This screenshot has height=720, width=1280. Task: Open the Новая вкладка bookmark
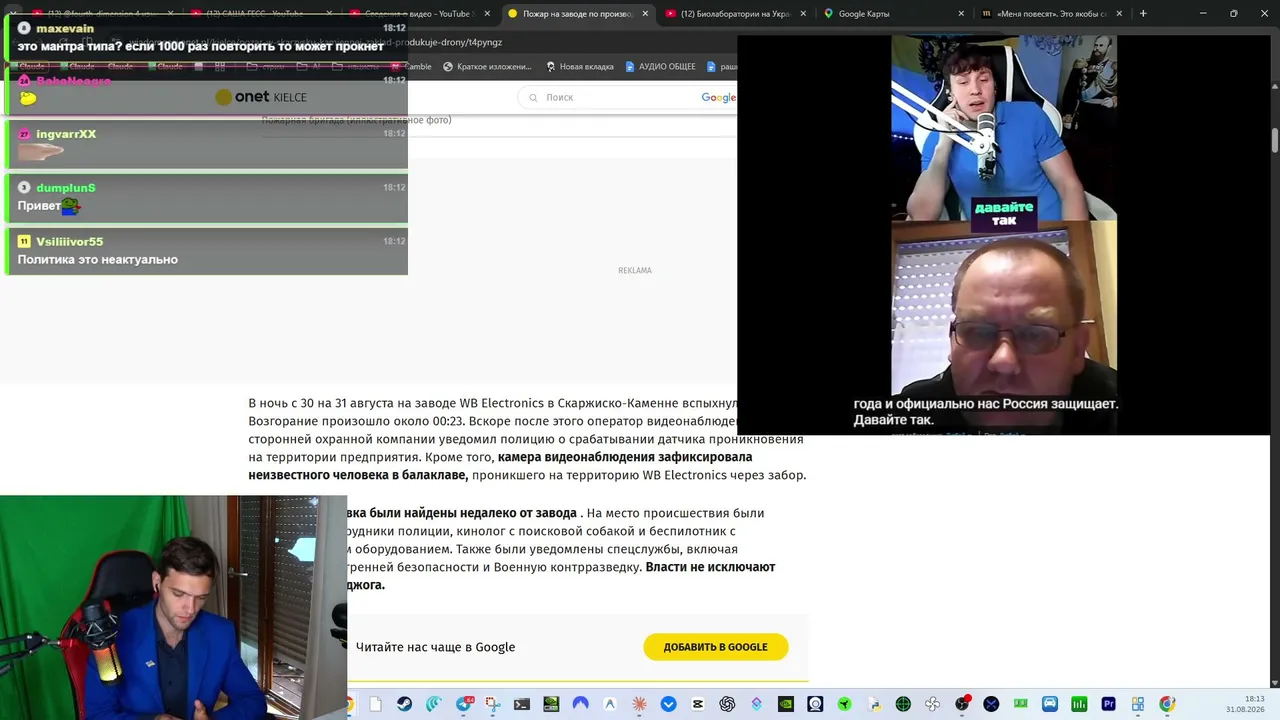pyautogui.click(x=579, y=67)
